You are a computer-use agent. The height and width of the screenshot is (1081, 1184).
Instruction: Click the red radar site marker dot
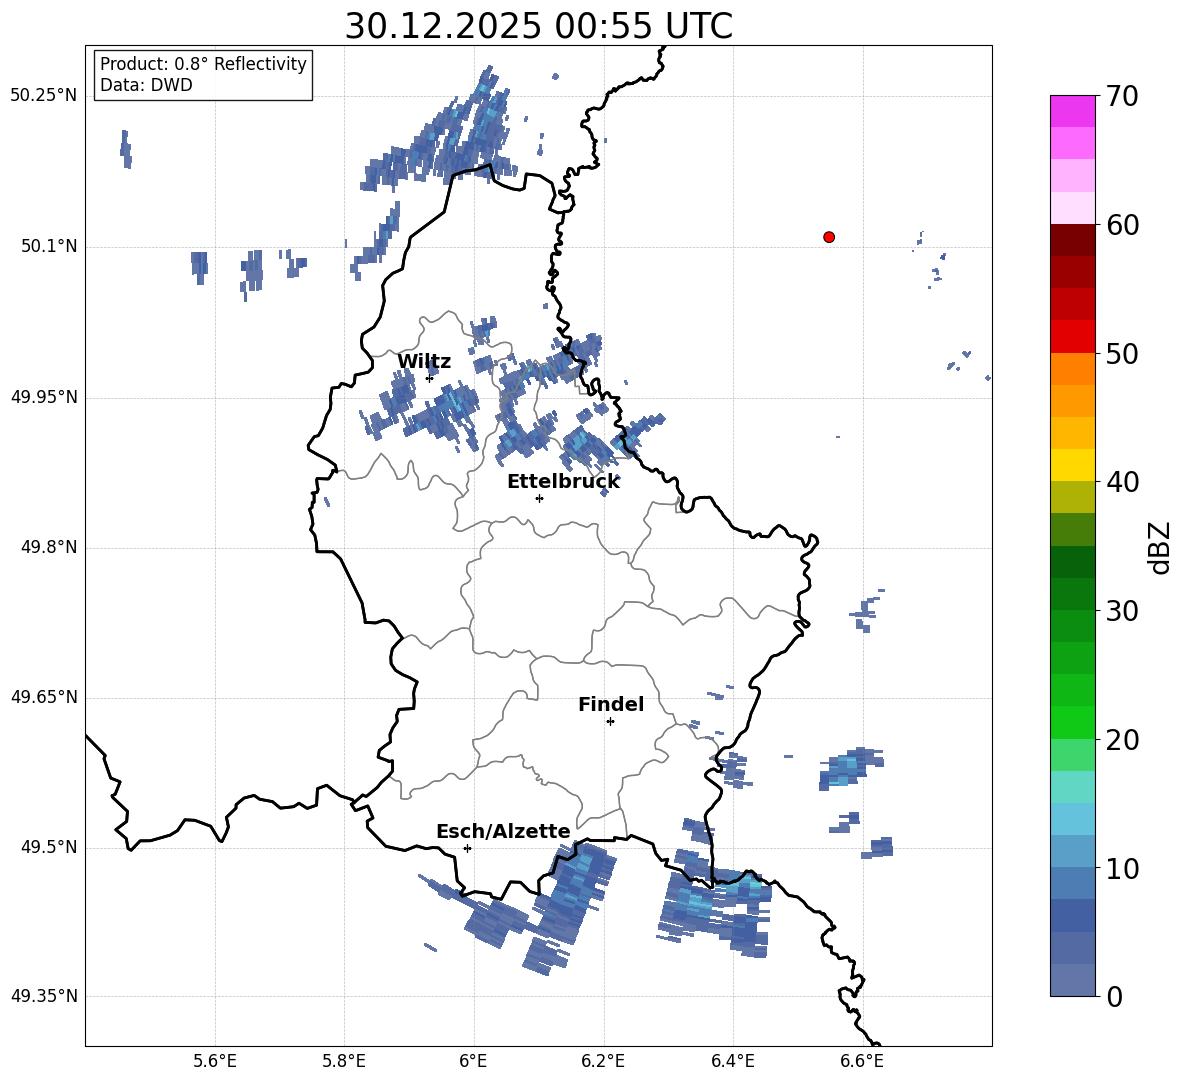(829, 237)
